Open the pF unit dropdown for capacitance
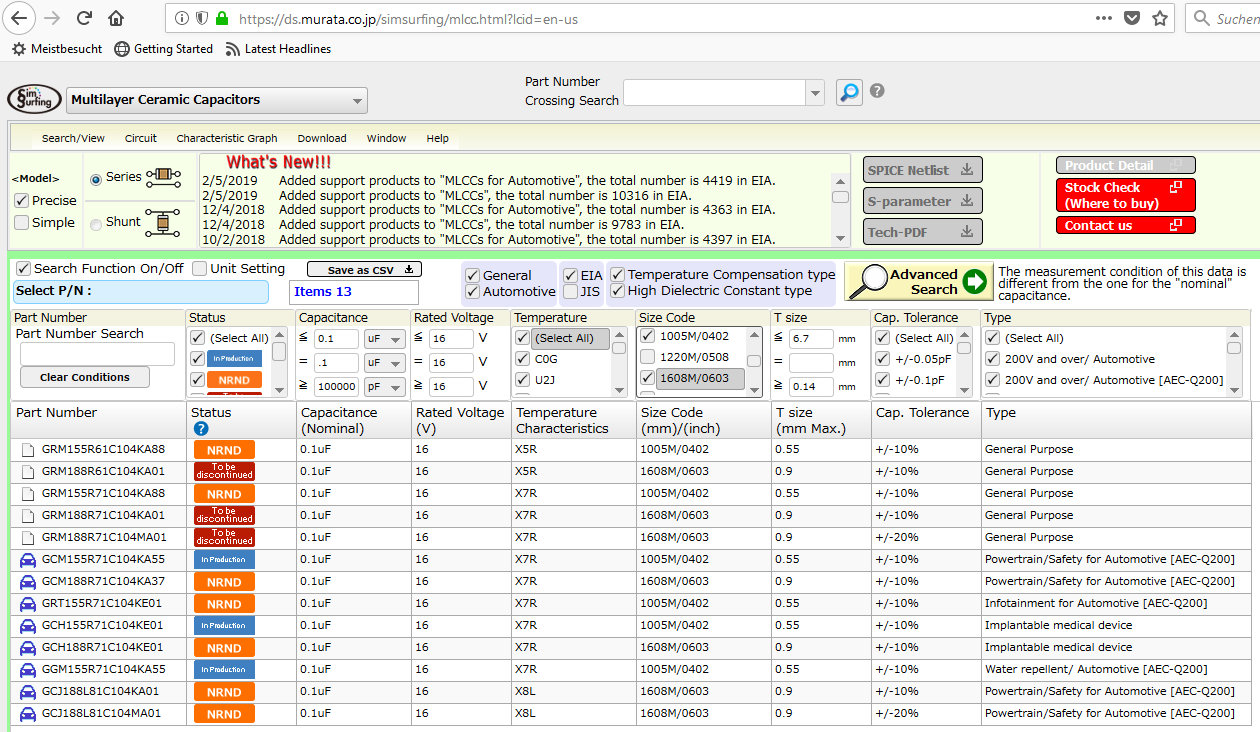The height and width of the screenshot is (732, 1260). pos(384,386)
